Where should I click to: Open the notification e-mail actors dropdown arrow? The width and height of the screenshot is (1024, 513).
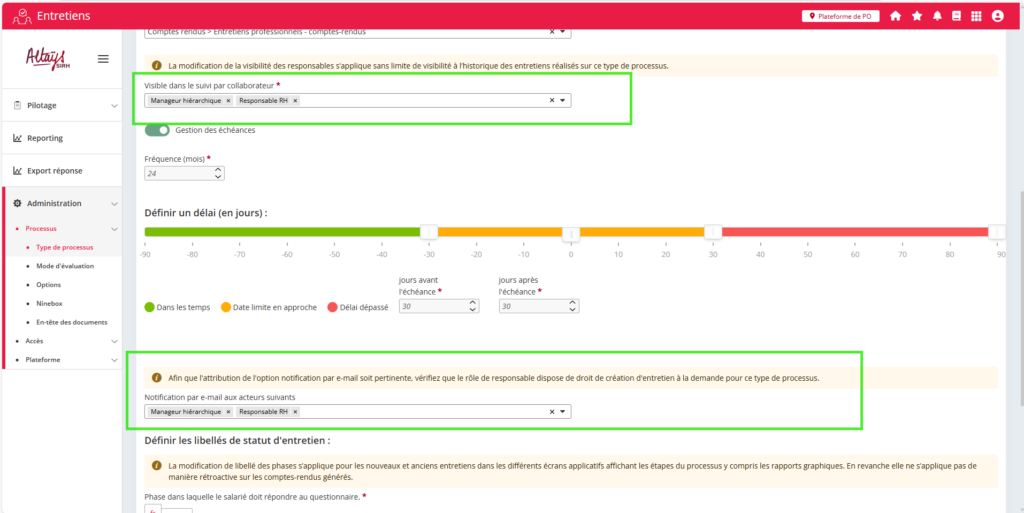click(563, 411)
